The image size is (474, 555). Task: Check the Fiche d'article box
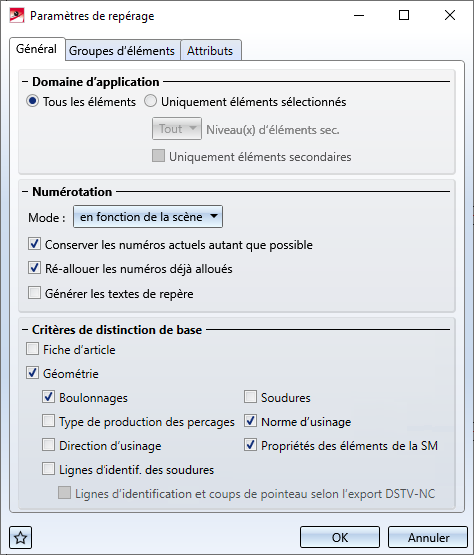pos(32,349)
